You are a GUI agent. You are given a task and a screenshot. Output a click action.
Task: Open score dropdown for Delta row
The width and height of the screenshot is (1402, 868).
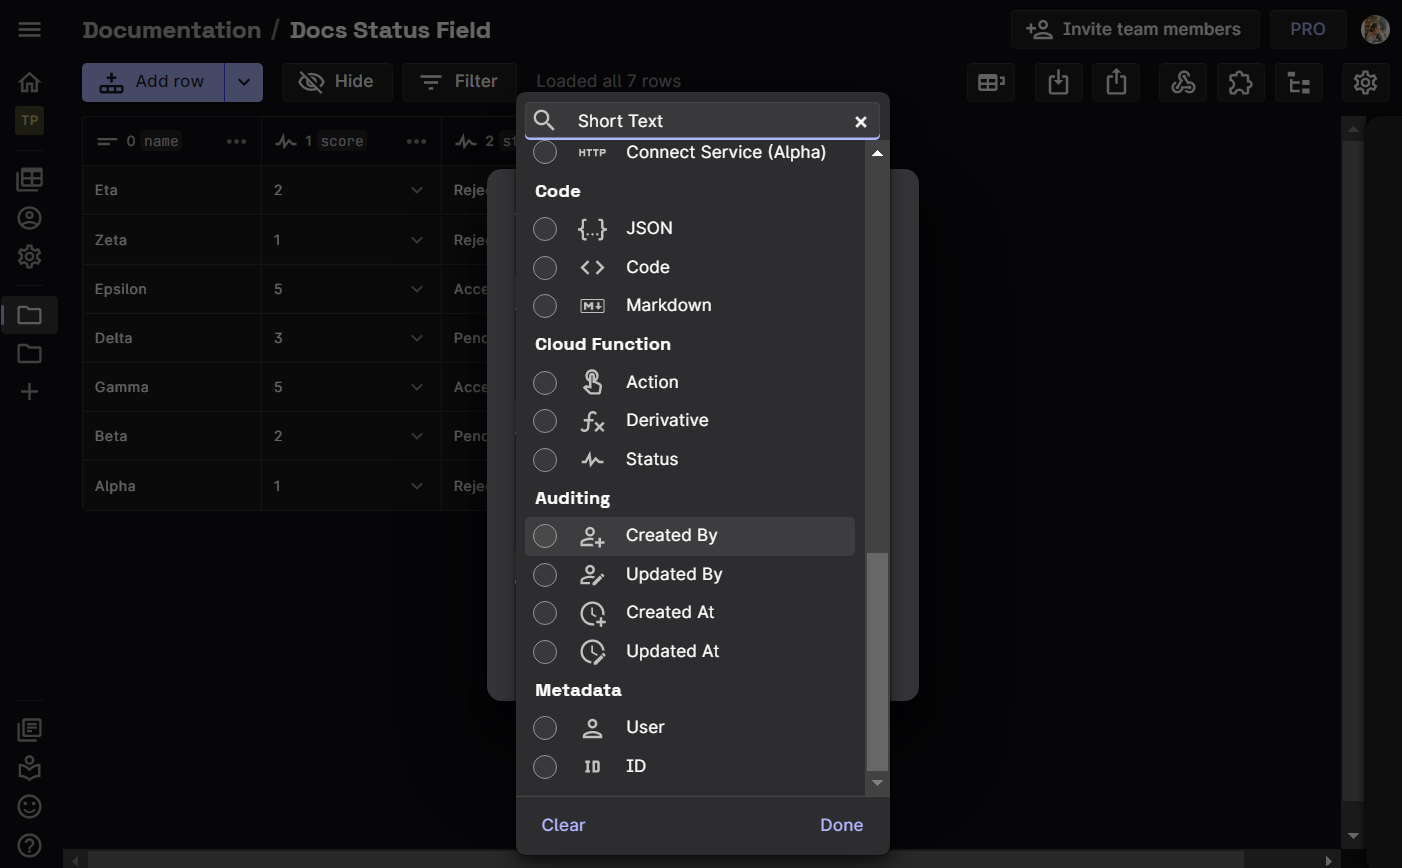tap(417, 338)
